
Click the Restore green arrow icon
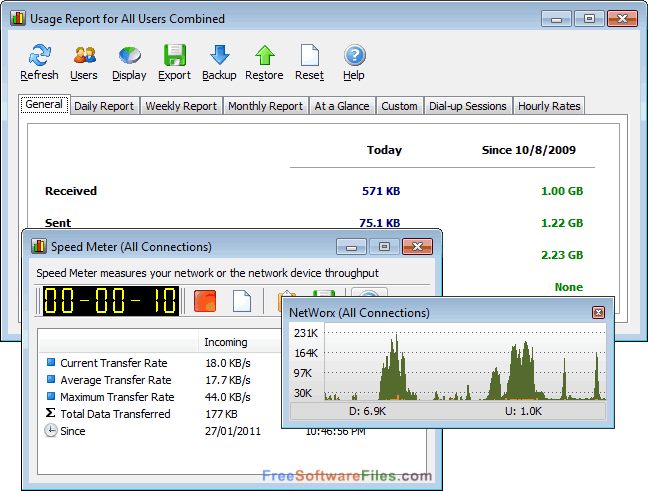[264, 55]
